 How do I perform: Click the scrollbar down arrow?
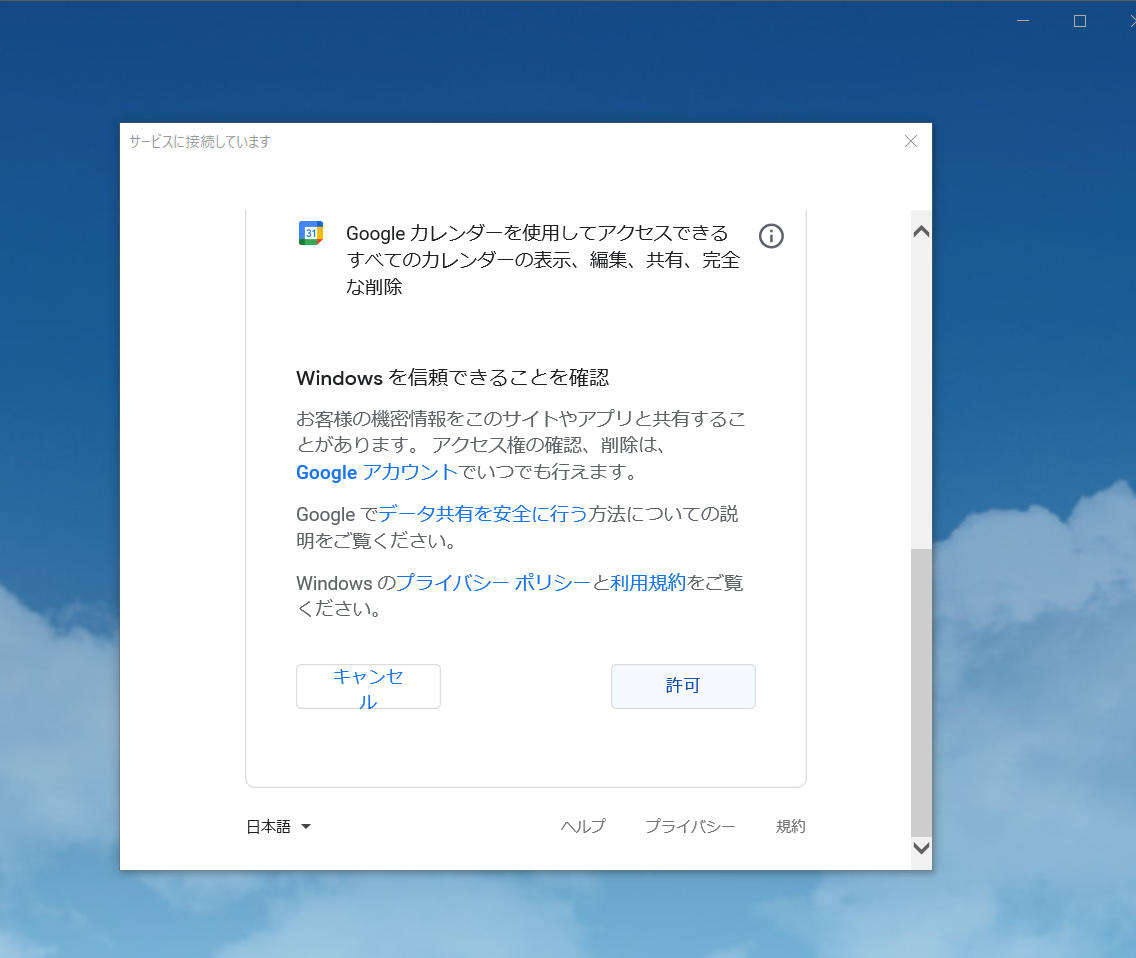922,848
